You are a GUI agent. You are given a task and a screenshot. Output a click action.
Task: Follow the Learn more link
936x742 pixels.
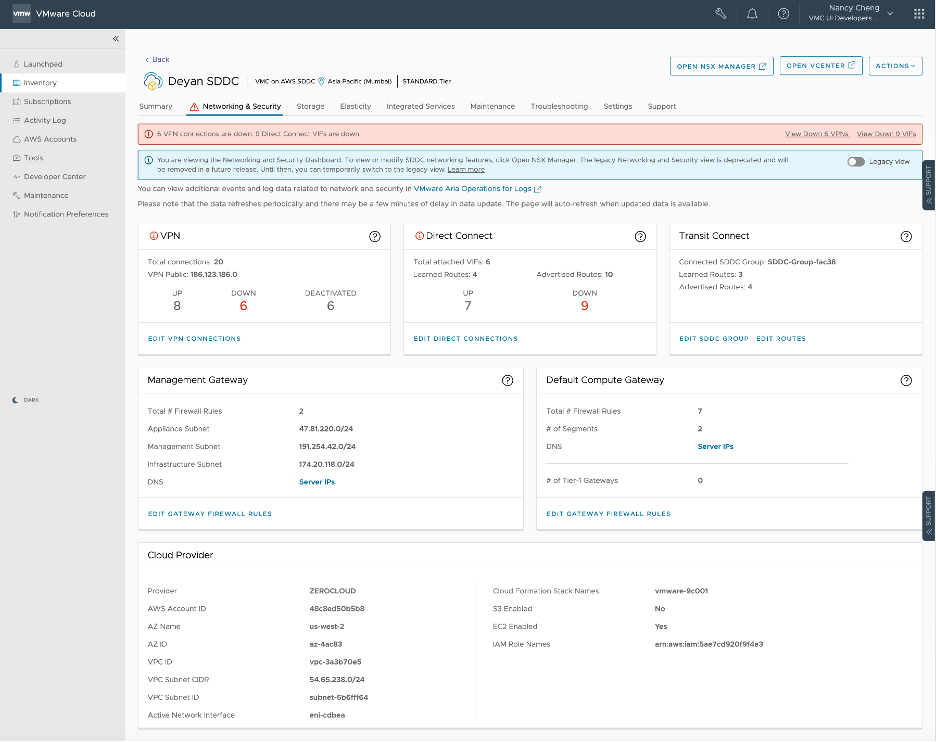[x=466, y=170]
